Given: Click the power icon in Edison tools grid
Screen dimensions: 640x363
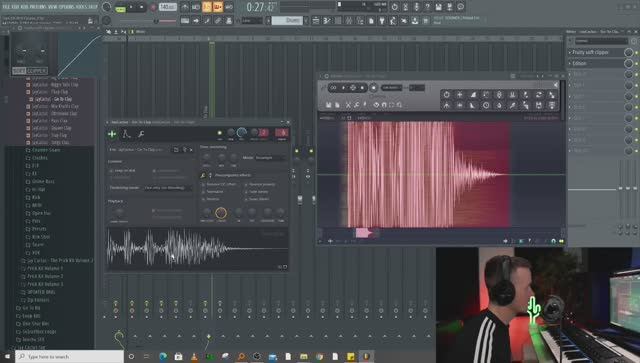Looking at the screenshot, I should [x=447, y=94].
